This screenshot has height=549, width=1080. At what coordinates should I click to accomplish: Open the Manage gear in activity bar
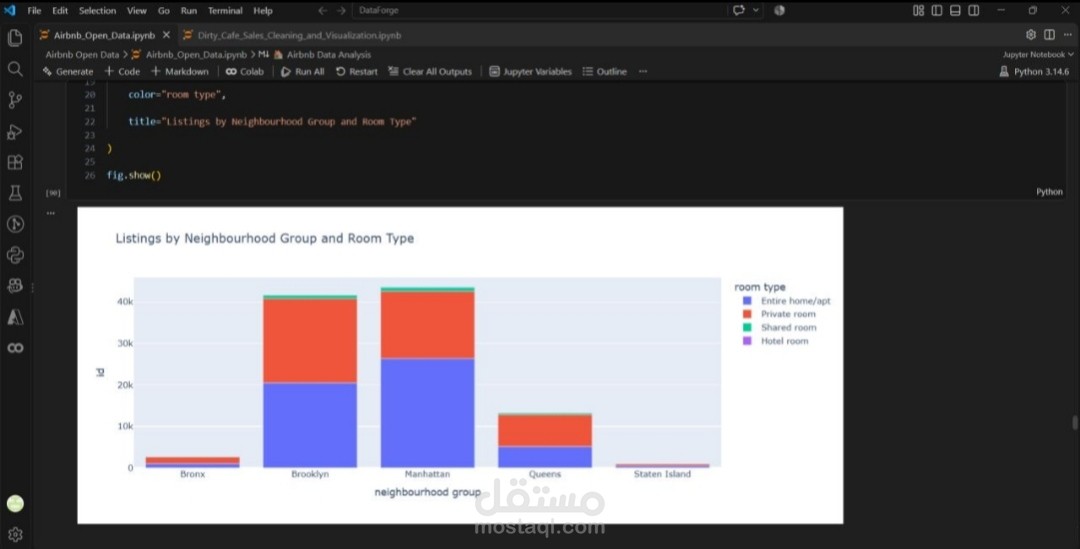pyautogui.click(x=14, y=535)
